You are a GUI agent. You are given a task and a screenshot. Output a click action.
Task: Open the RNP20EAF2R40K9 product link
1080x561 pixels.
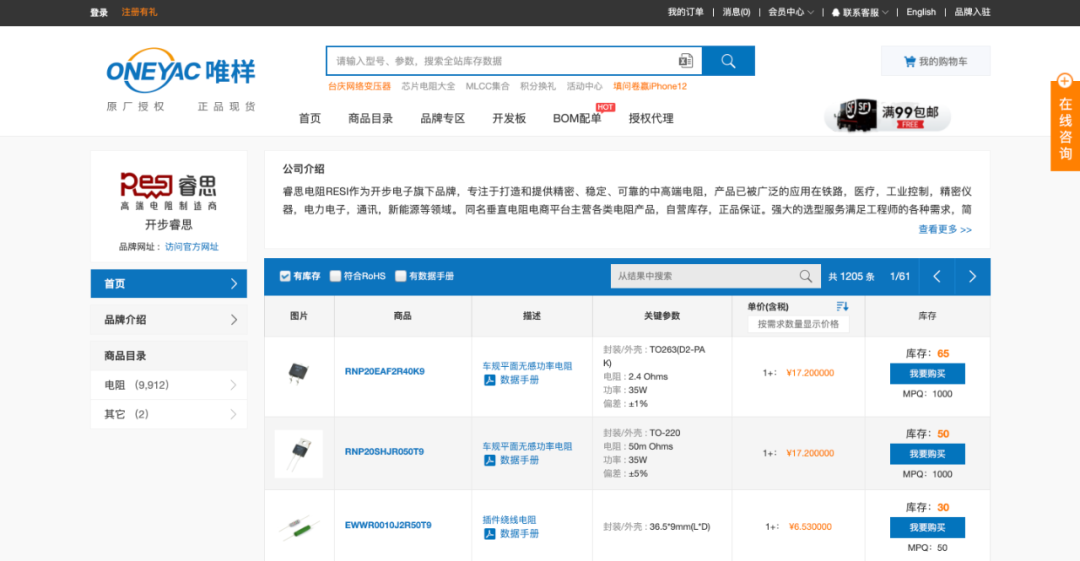pos(384,371)
